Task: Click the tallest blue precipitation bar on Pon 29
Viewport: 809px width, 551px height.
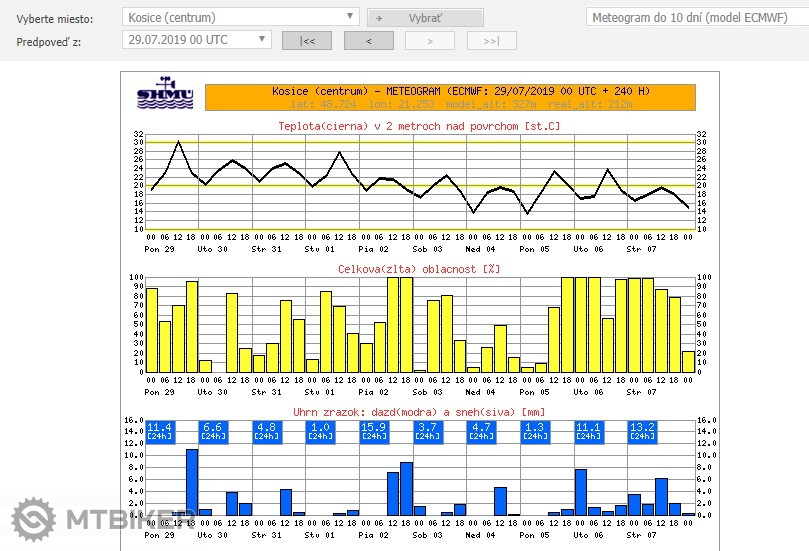Action: [x=192, y=481]
